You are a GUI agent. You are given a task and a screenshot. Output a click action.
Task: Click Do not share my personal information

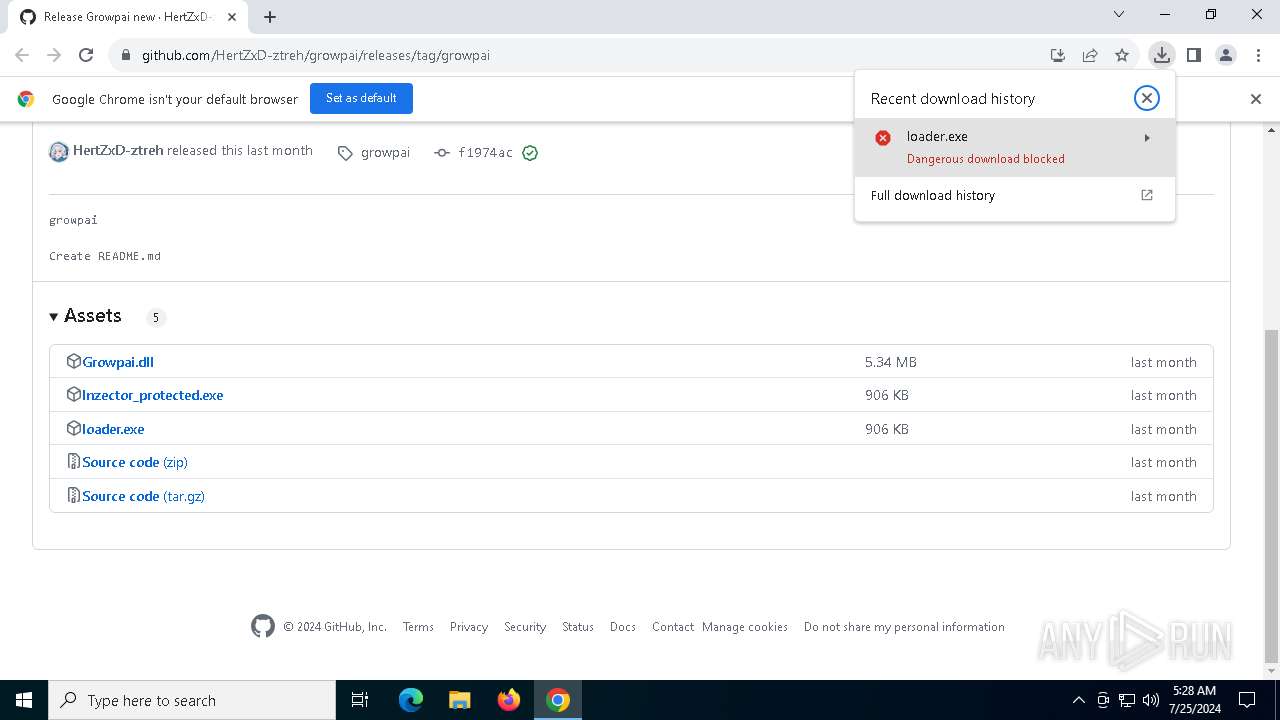click(904, 627)
